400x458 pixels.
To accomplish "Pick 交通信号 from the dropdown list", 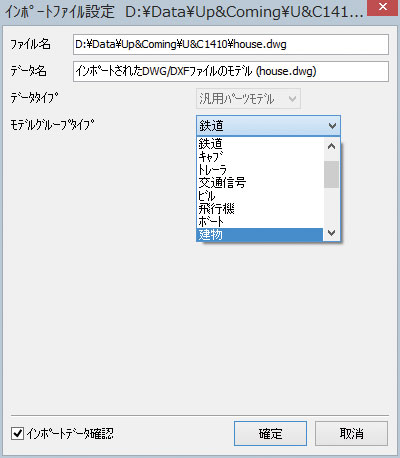I will tap(260, 183).
